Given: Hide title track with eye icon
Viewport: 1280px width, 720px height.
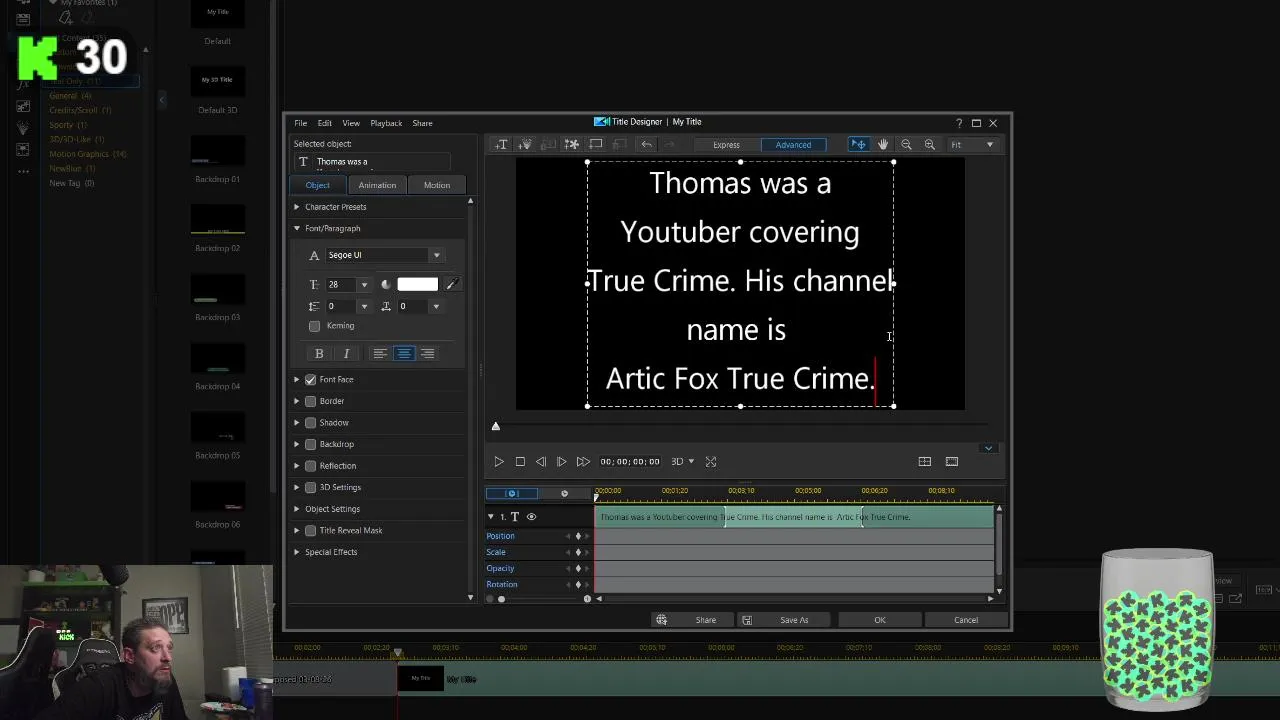Looking at the screenshot, I should [531, 517].
